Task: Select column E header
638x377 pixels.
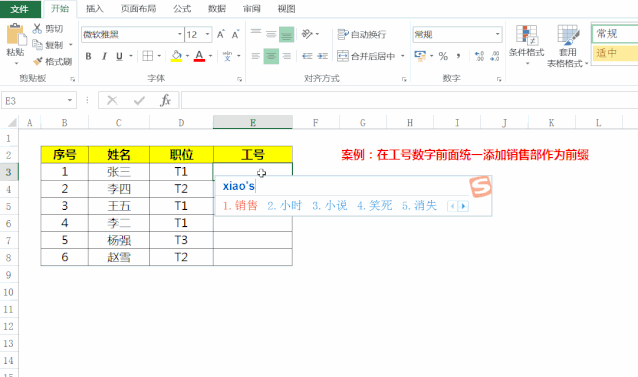Action: [253, 122]
